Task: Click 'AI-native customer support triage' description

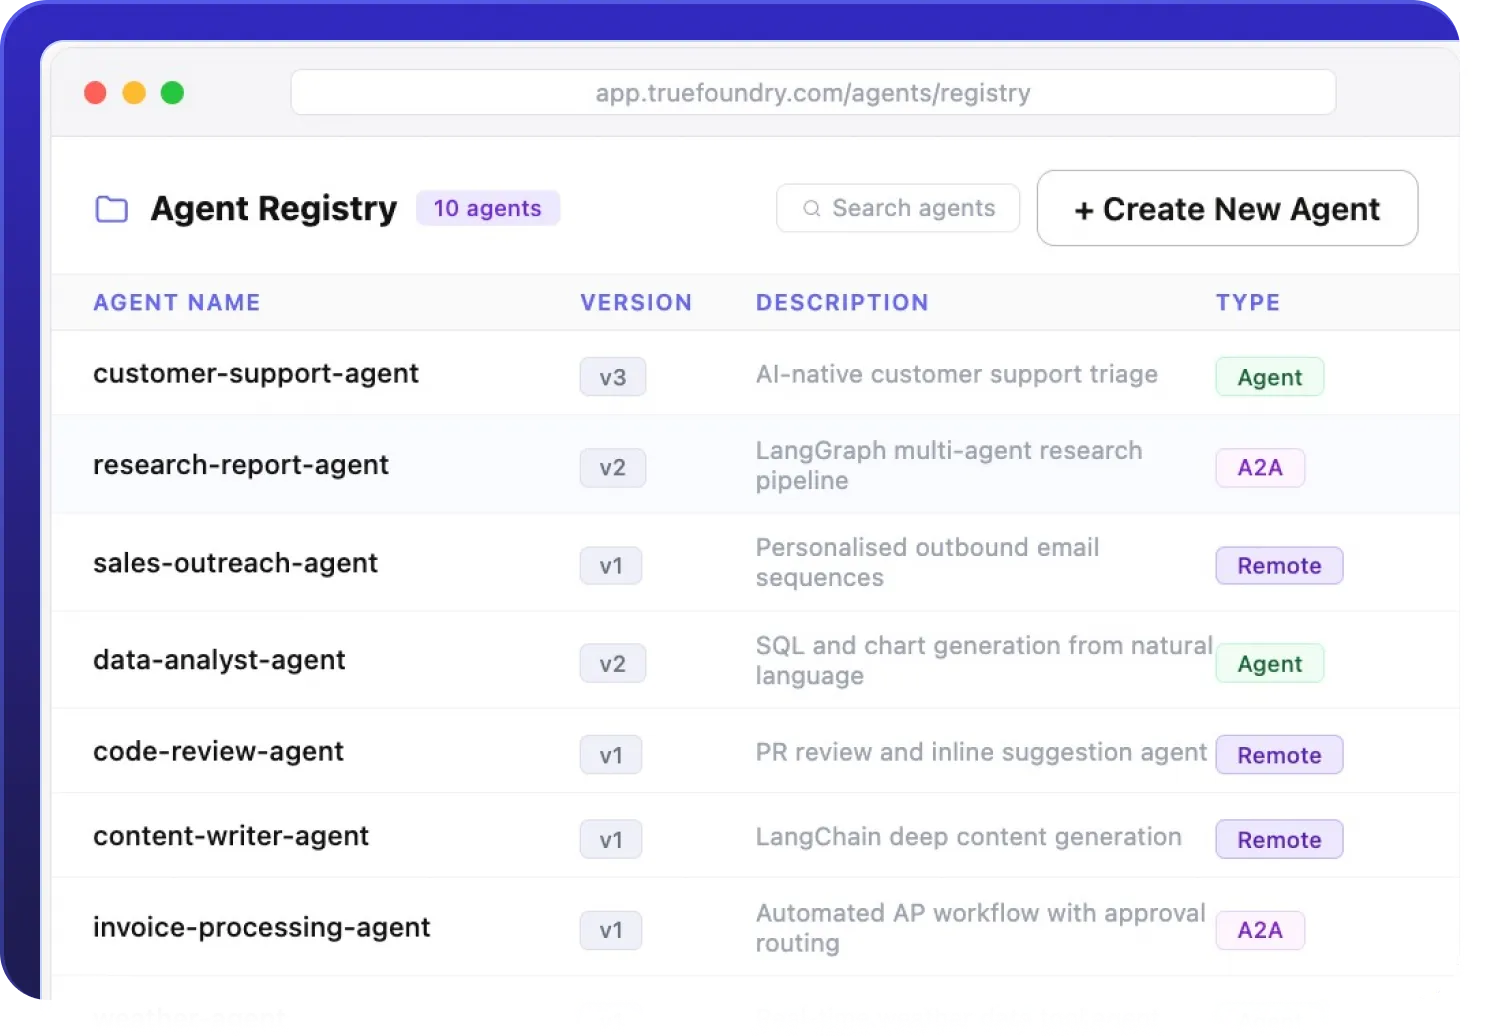Action: tap(957, 374)
